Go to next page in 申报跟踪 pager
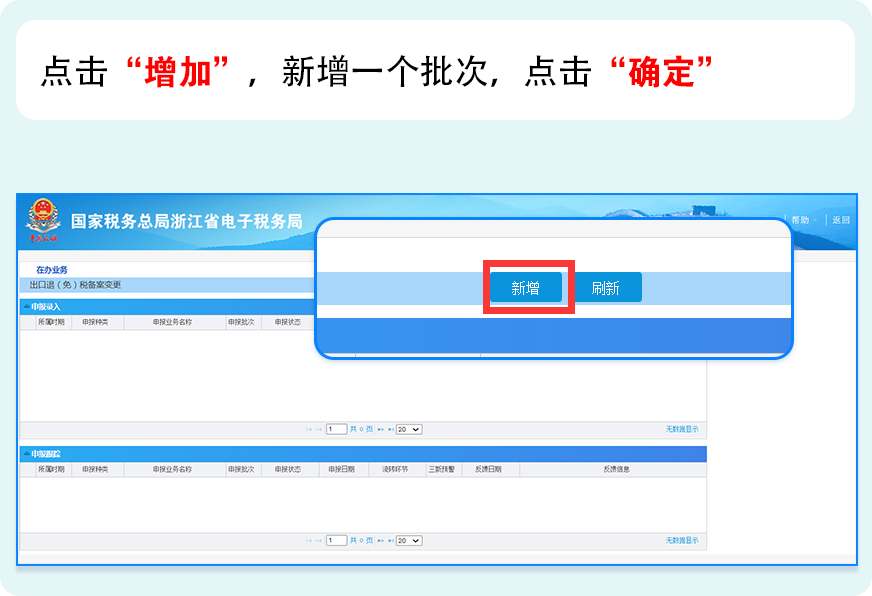872x596 pixels. (380, 540)
